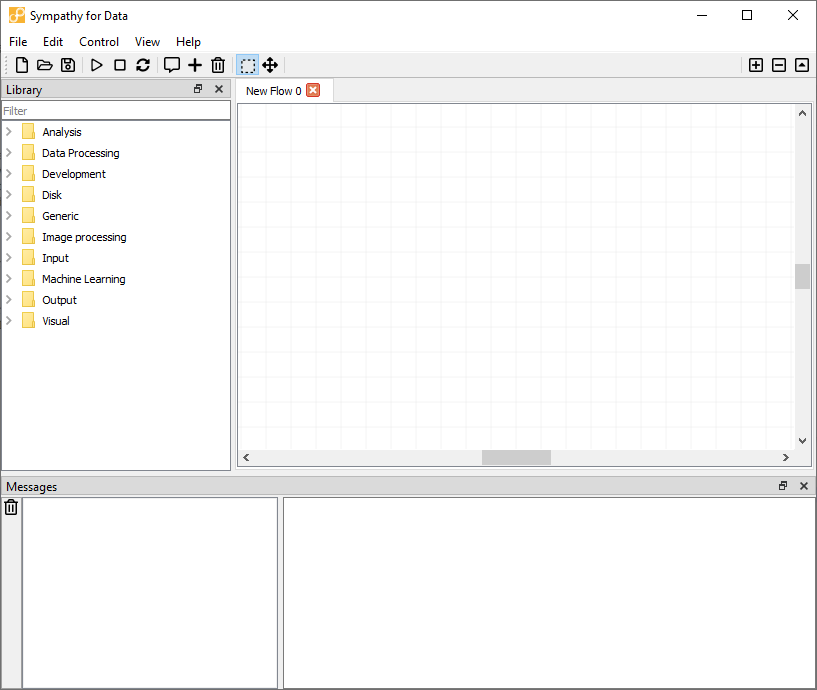Insert a text field using speech bubble icon
Screen dimensions: 817x690
(171, 65)
